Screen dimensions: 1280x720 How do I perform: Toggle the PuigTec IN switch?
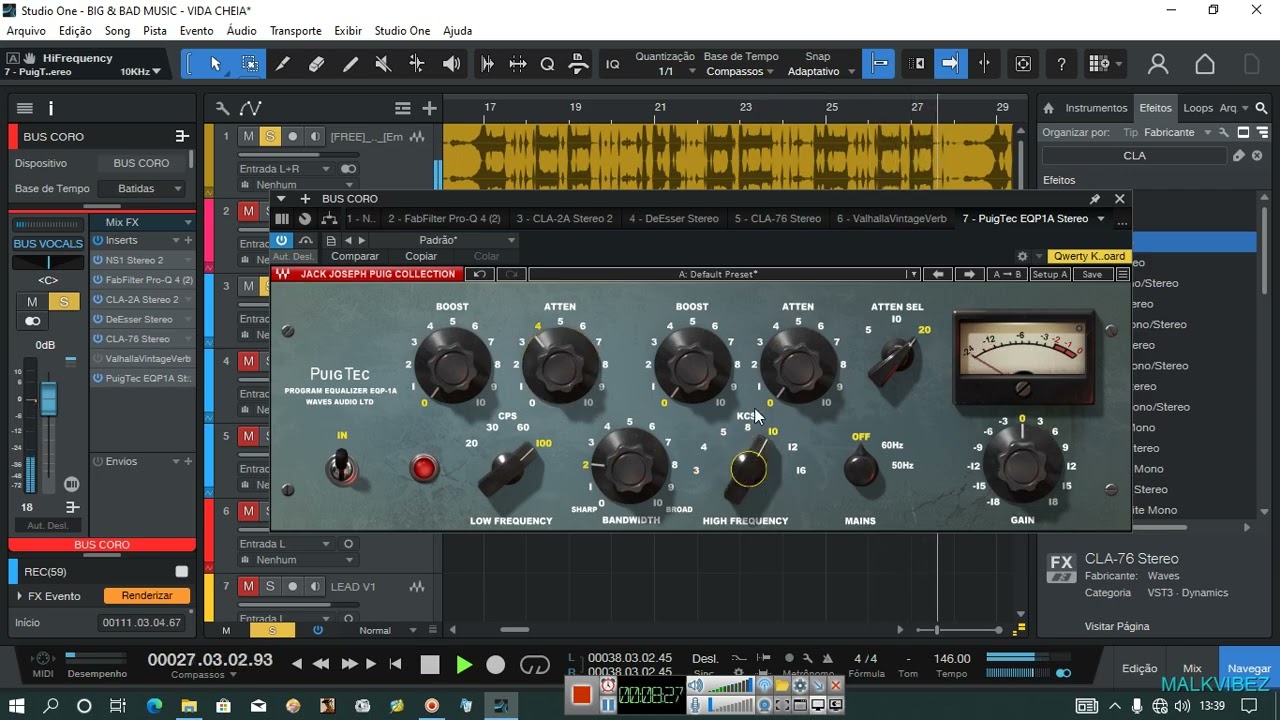[342, 465]
